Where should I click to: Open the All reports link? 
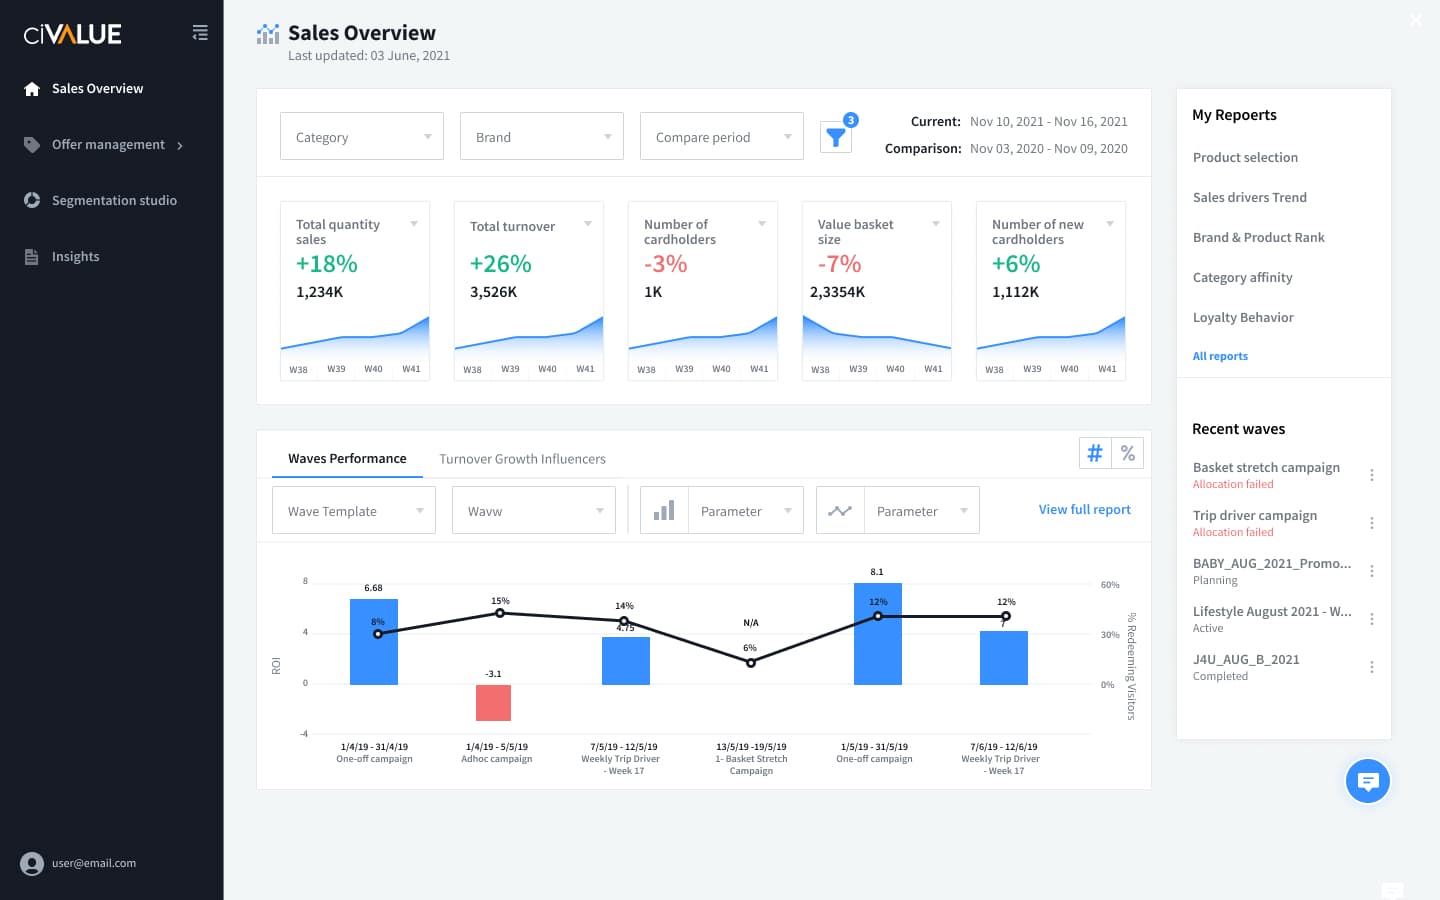click(x=1220, y=356)
